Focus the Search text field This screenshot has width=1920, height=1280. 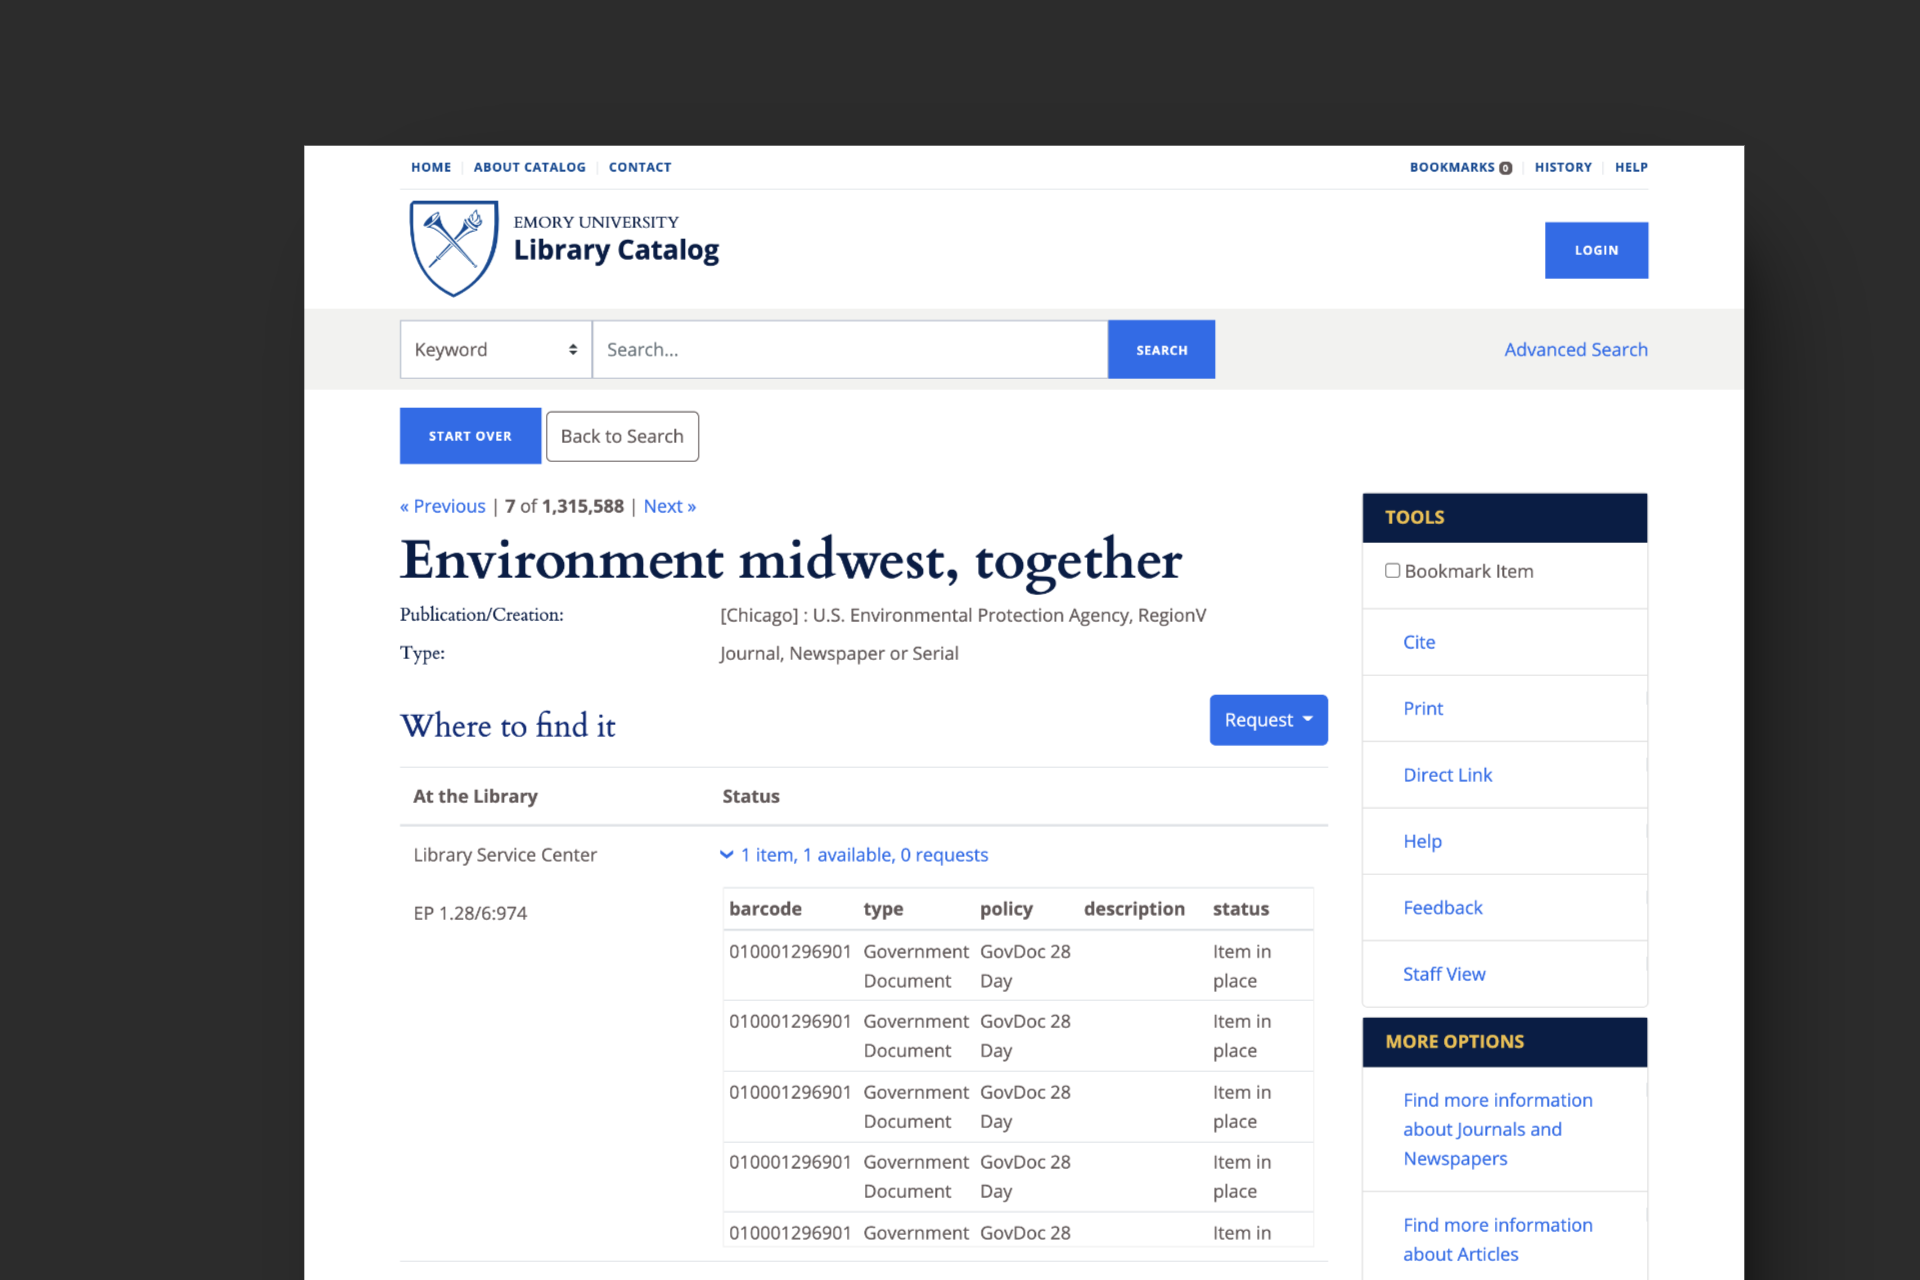849,350
